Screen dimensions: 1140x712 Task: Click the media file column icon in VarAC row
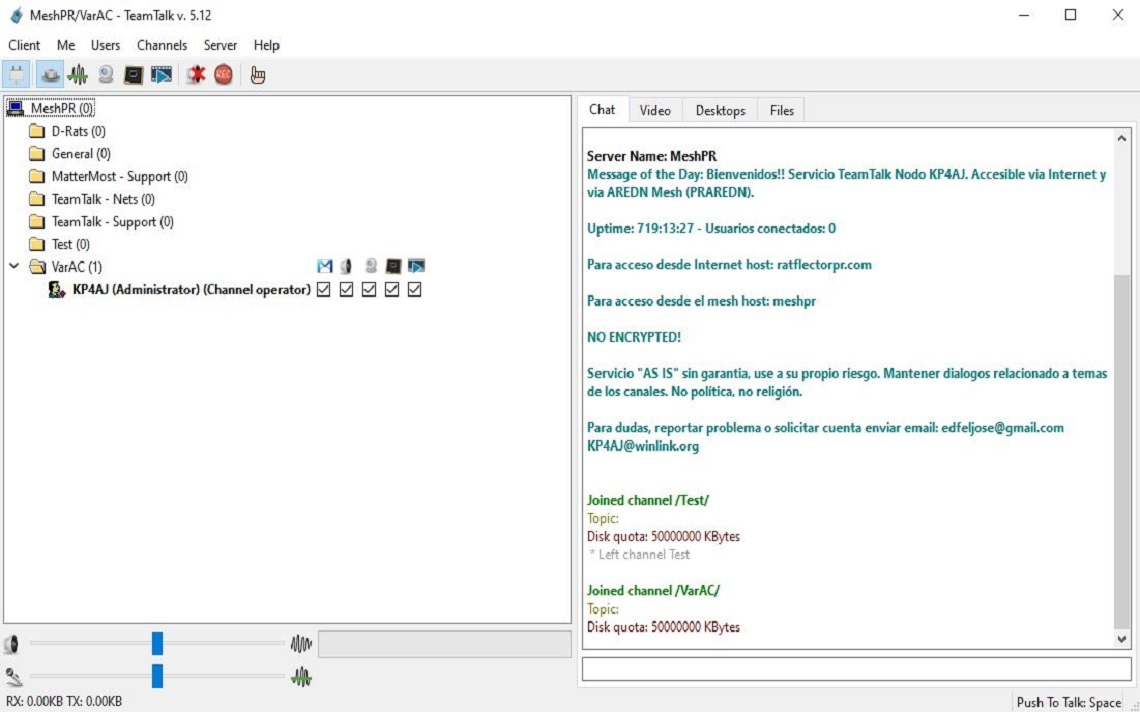point(416,266)
